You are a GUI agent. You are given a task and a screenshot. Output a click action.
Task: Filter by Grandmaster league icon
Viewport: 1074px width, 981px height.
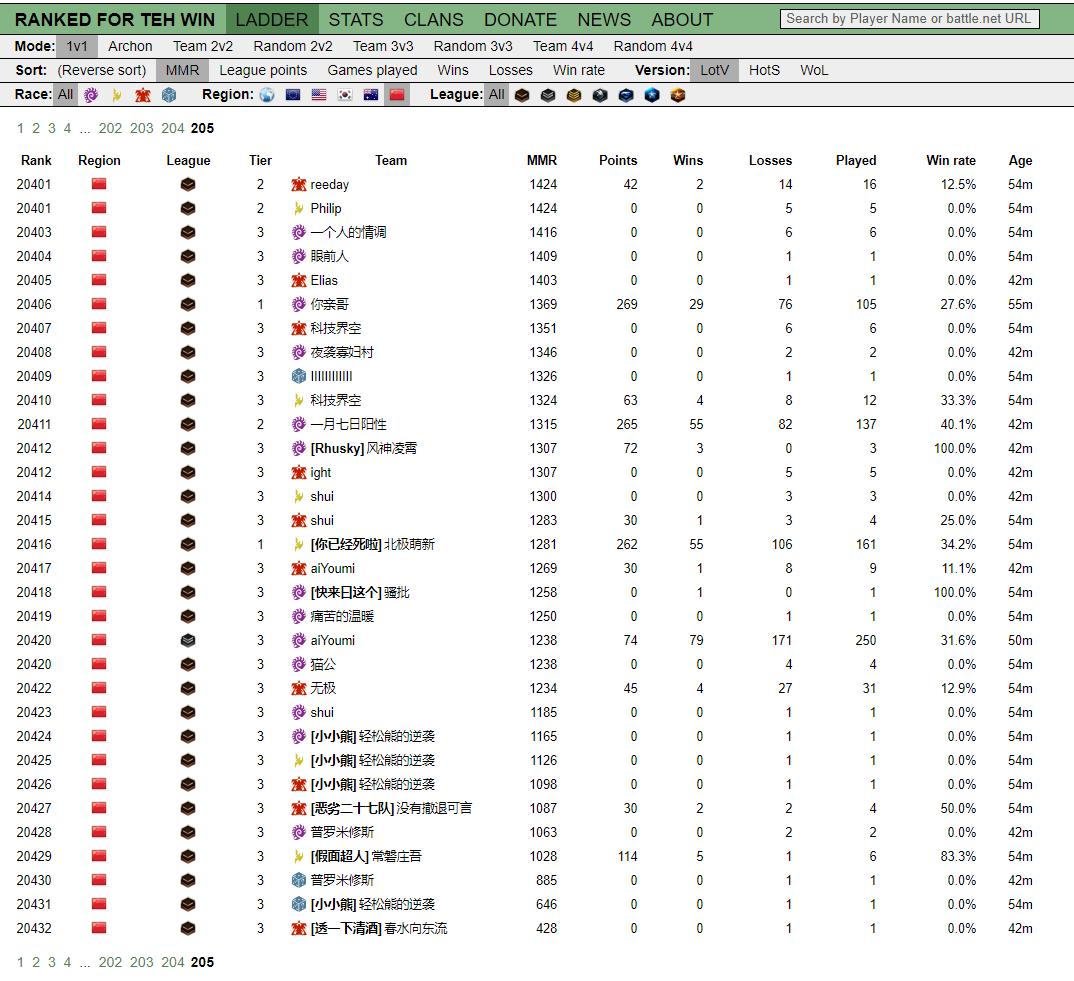tap(678, 95)
